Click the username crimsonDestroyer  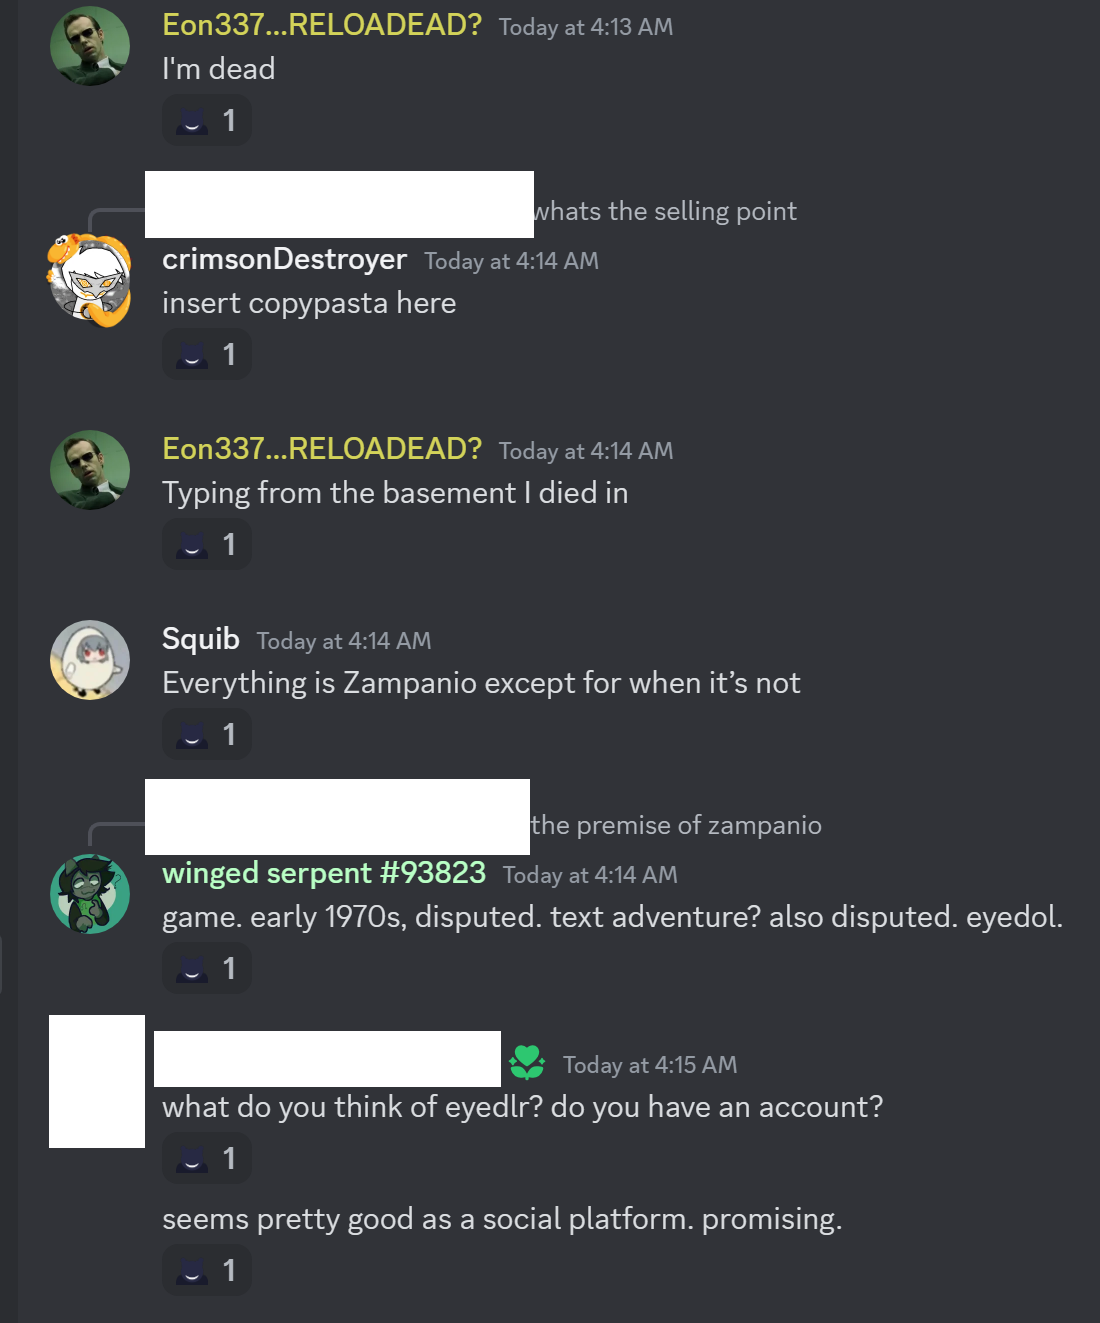(x=284, y=259)
